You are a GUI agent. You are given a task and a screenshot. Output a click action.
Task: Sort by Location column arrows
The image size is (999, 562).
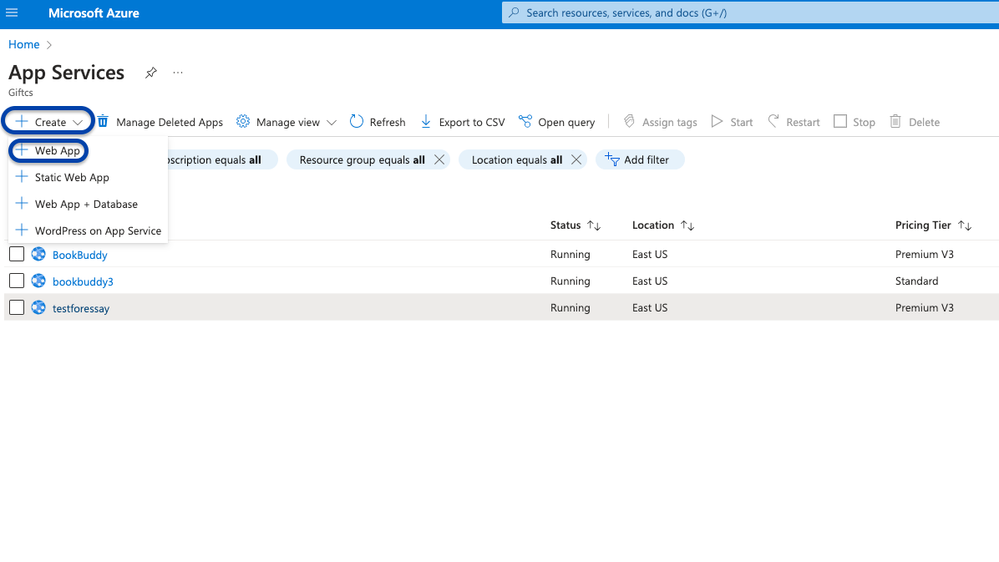(687, 226)
